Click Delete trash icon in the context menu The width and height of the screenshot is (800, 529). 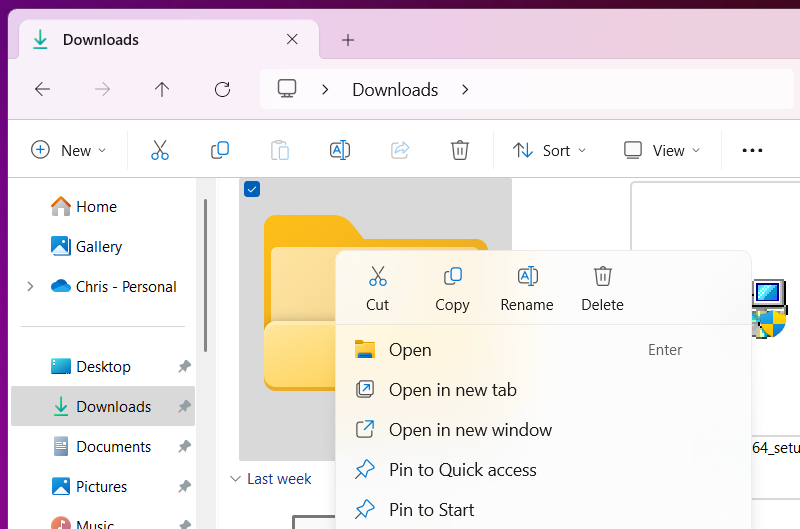coord(602,277)
